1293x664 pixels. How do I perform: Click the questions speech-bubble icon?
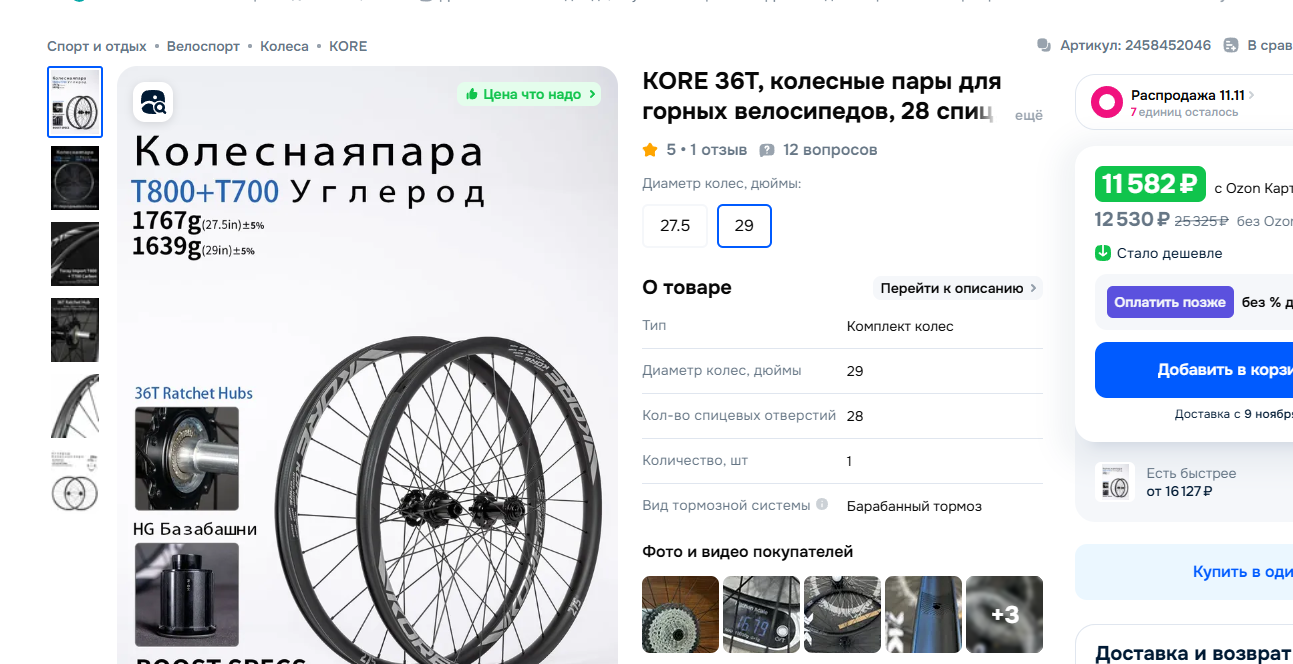coord(767,150)
